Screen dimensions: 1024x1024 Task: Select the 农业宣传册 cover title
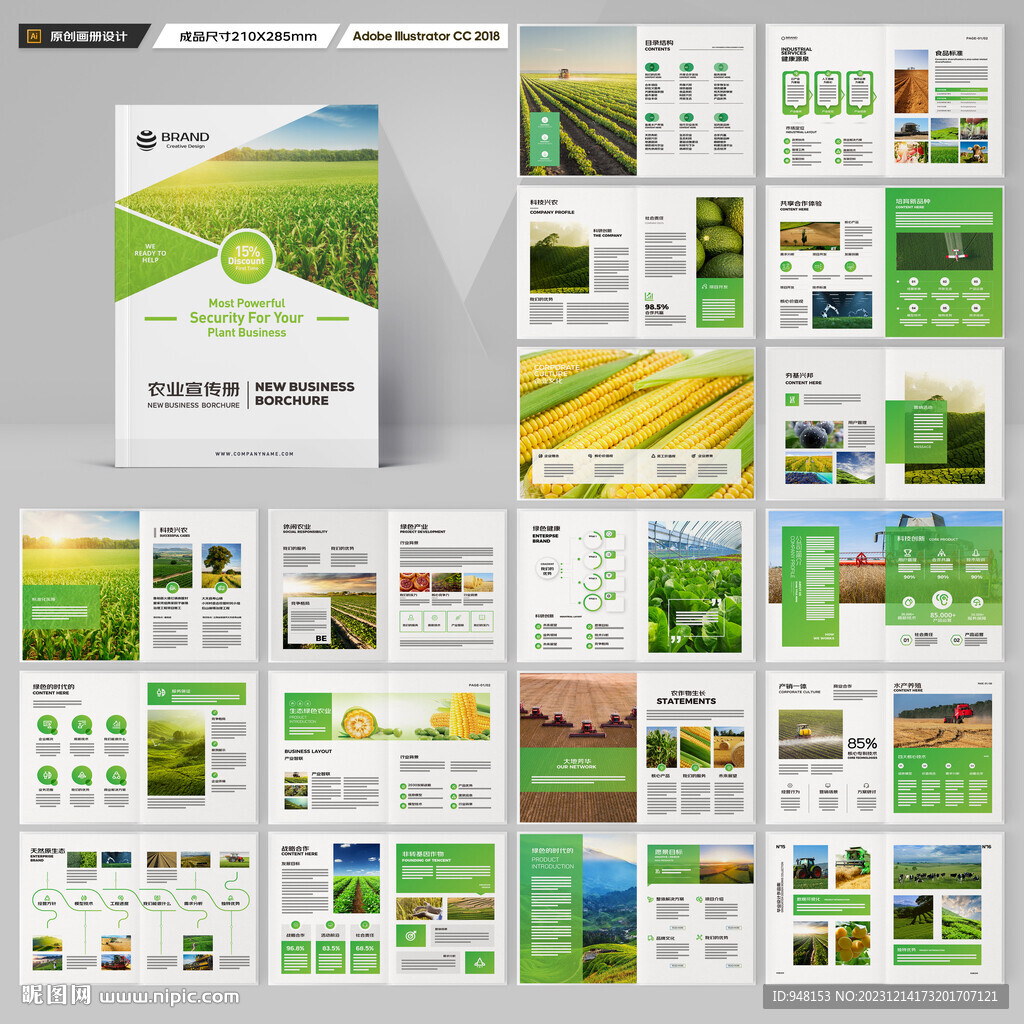[193, 389]
